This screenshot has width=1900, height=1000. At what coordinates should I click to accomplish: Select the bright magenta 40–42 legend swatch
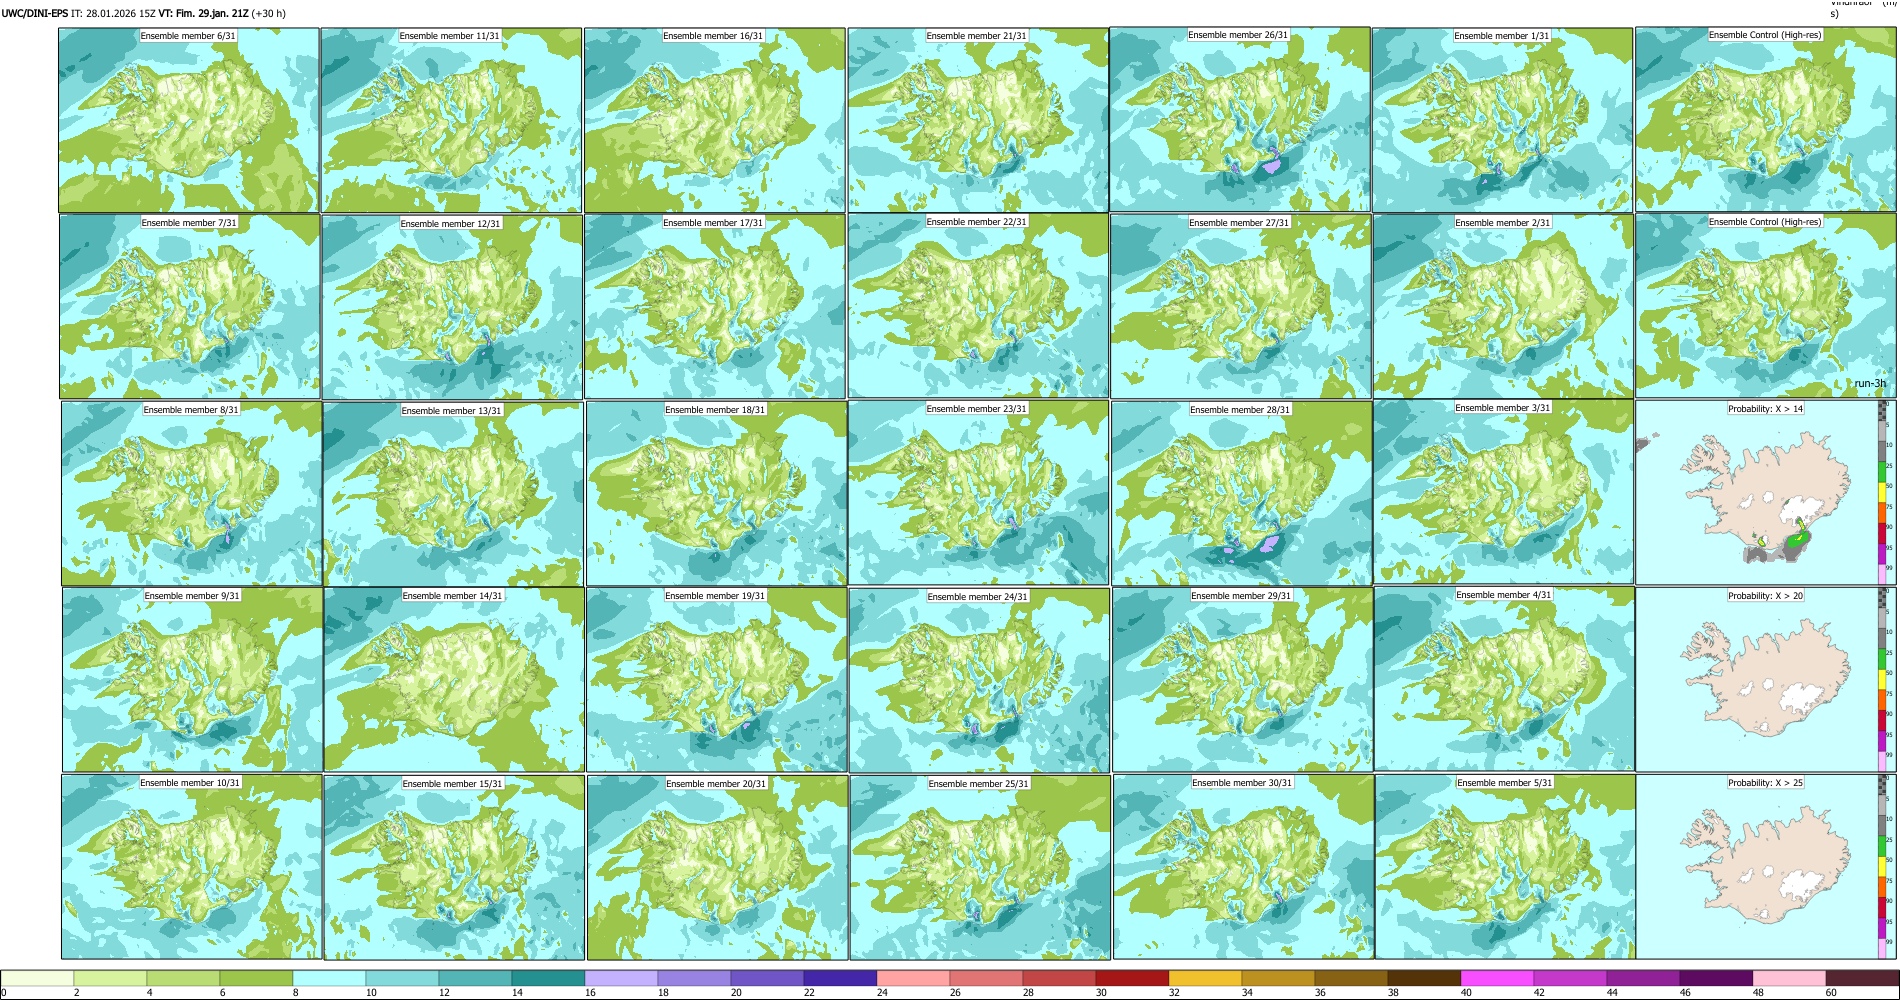tap(1497, 978)
